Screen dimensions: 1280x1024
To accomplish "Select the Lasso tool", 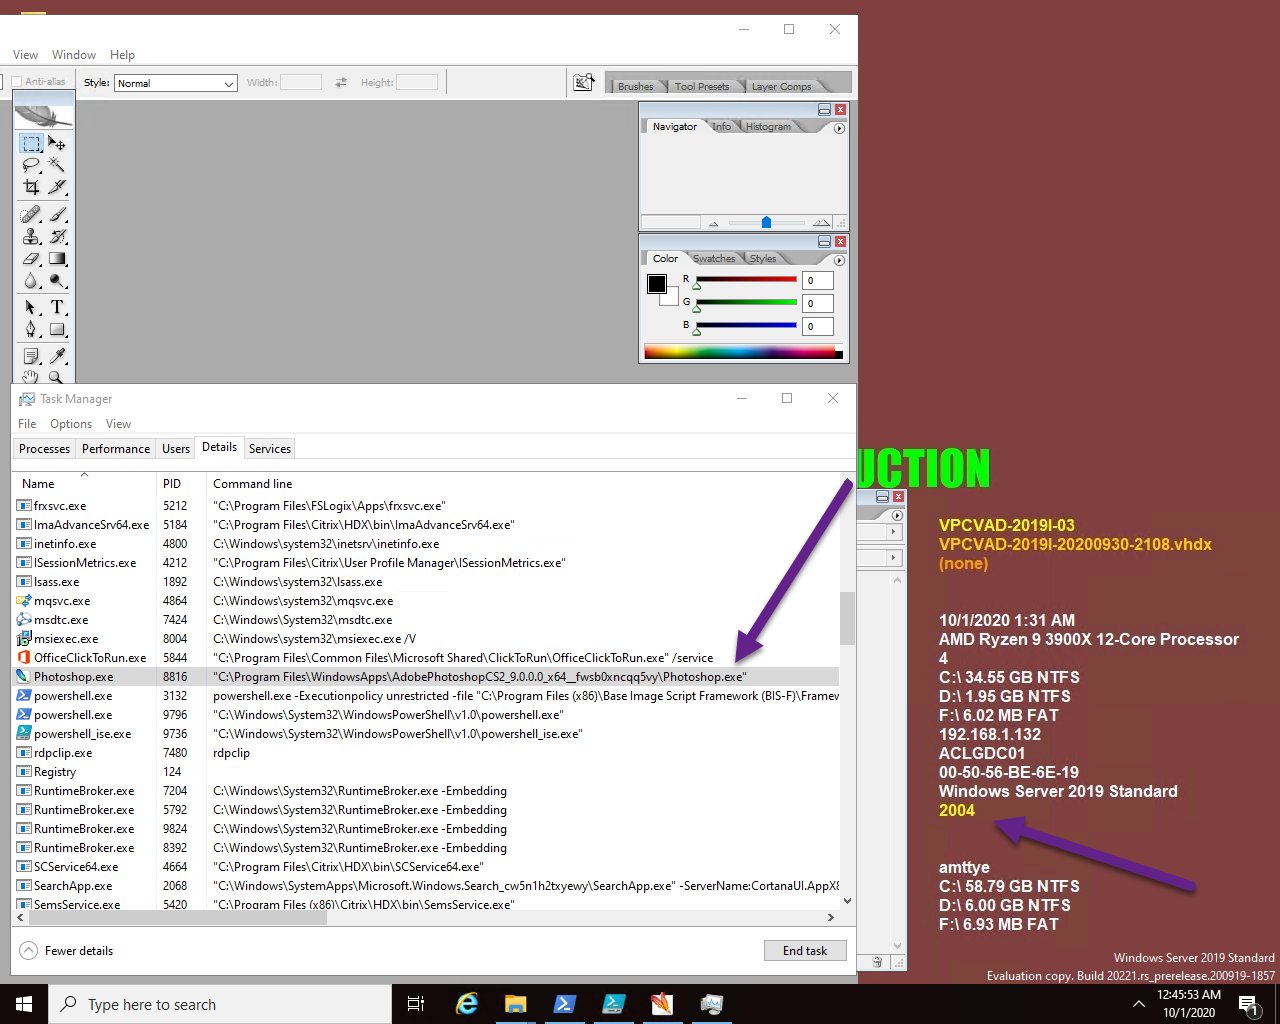I will pyautogui.click(x=32, y=165).
